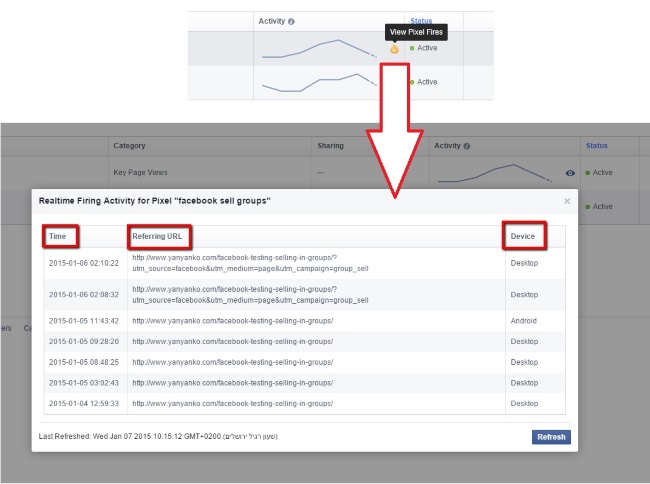Viewport: 650px width, 484px height.
Task: Select the 2015-01-06 02:10:22 timestamp
Action: coord(84,263)
